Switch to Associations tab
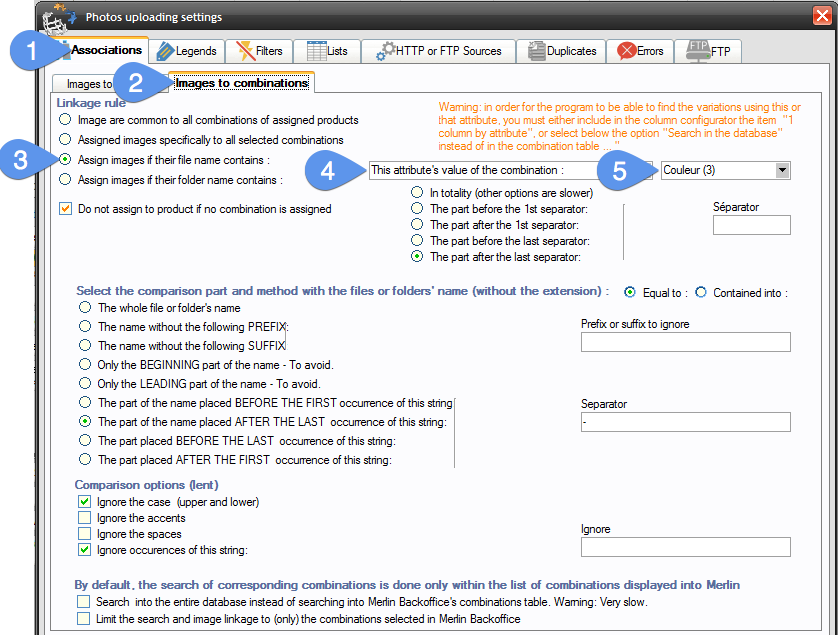838x635 pixels. point(106,50)
